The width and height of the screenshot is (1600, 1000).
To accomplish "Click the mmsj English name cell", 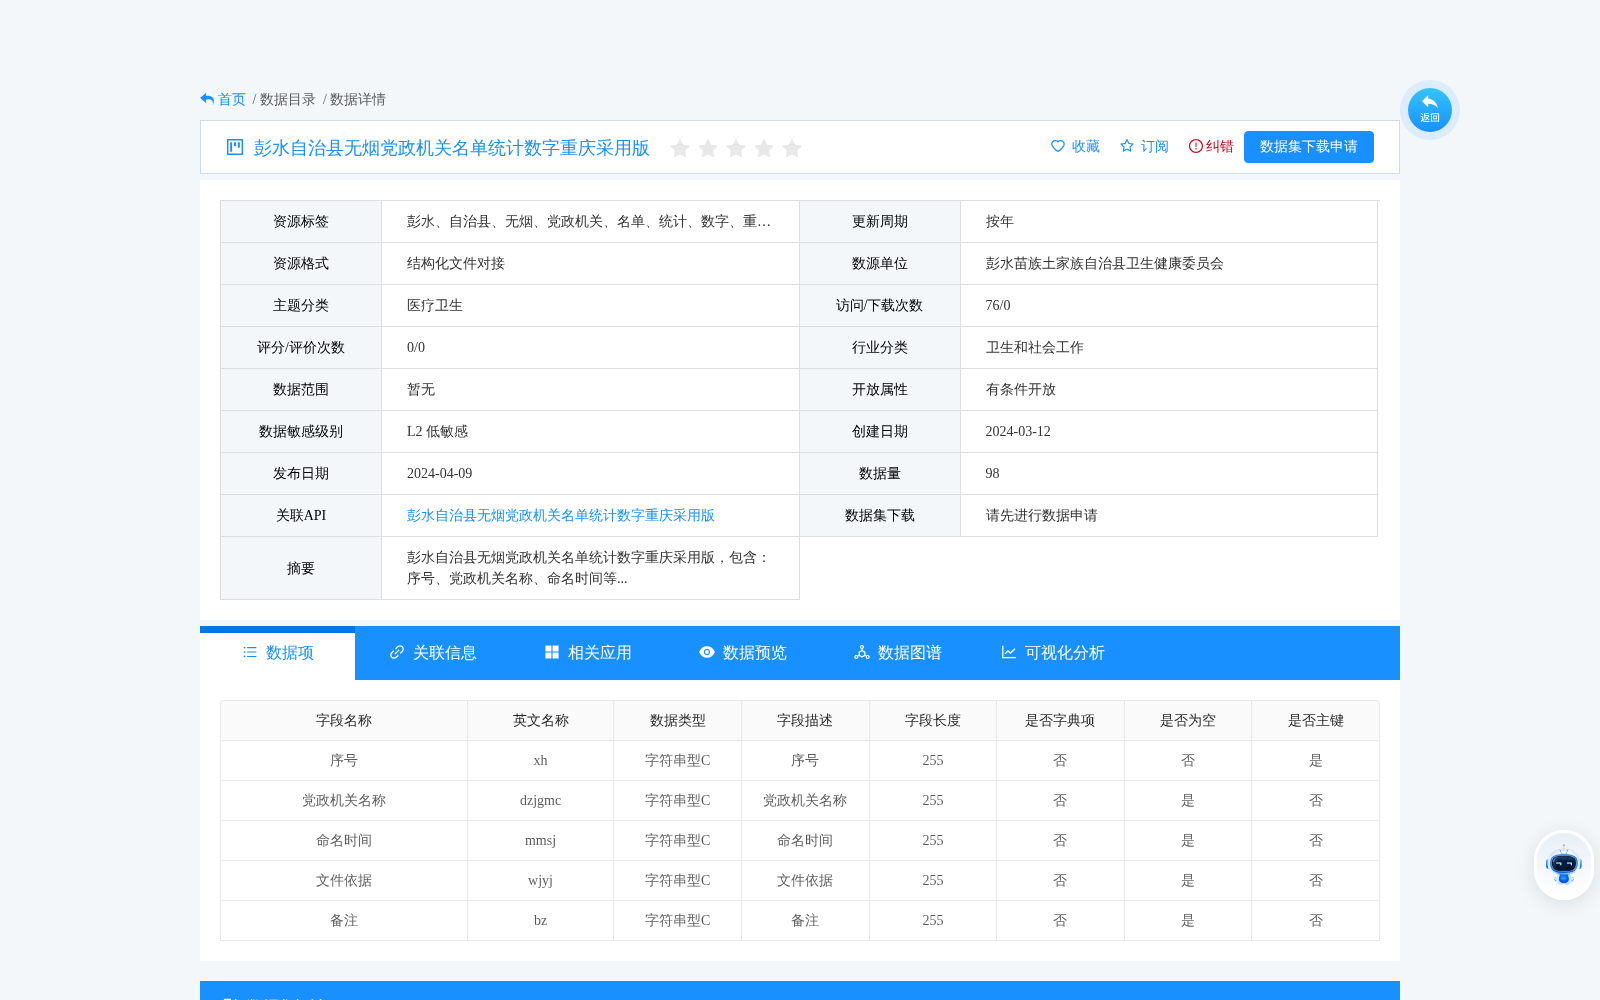I will 541,841.
